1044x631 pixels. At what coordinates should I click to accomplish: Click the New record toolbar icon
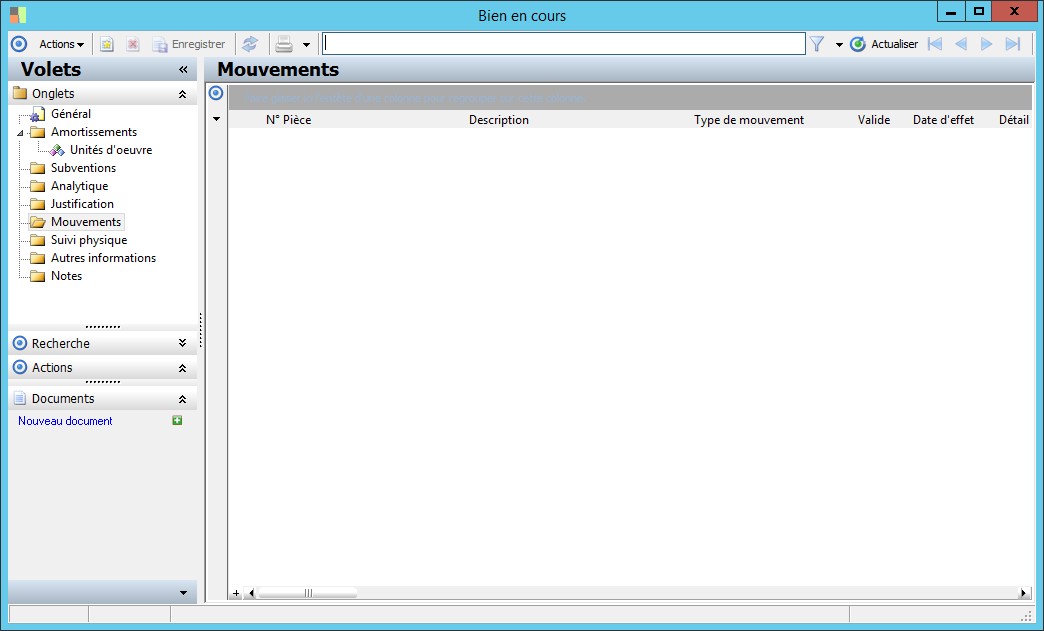pos(107,44)
